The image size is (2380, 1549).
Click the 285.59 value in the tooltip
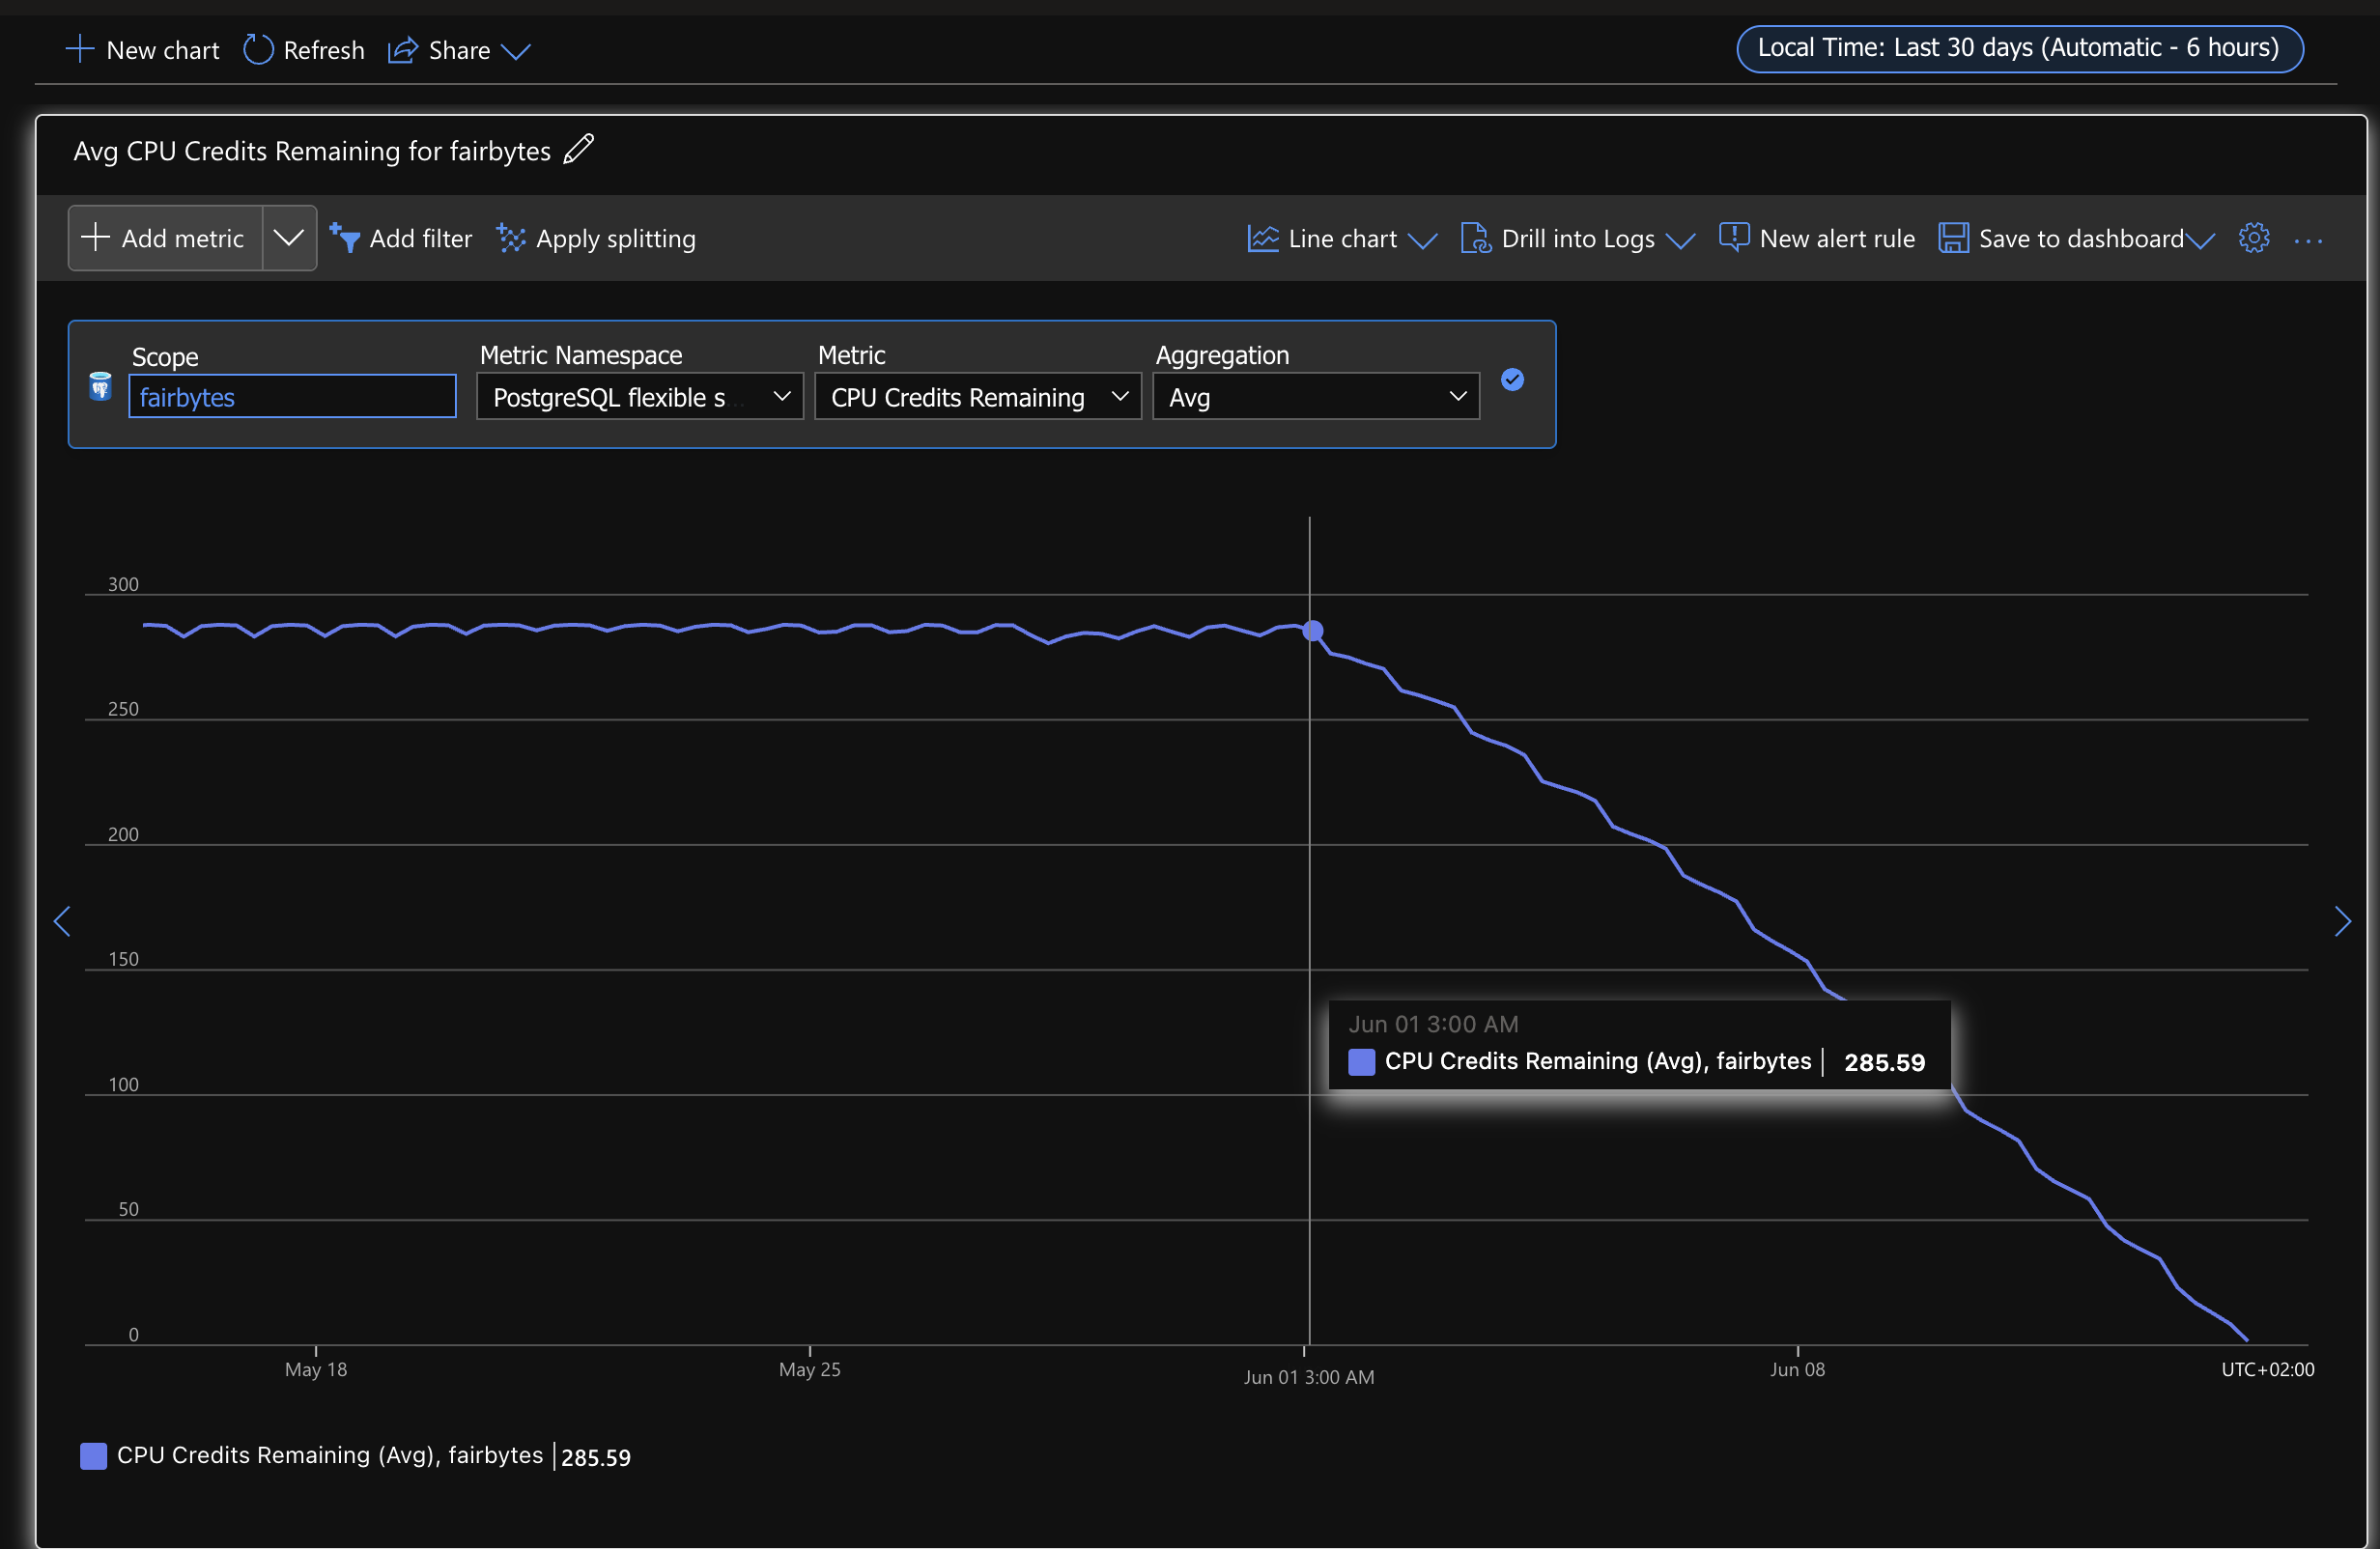[1884, 1062]
